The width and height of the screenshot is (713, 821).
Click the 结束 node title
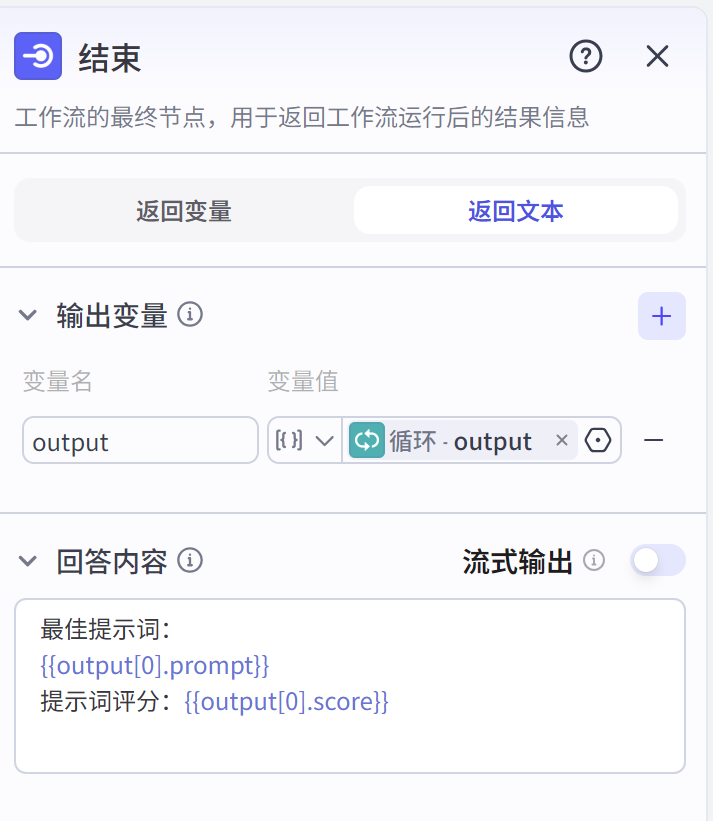110,58
